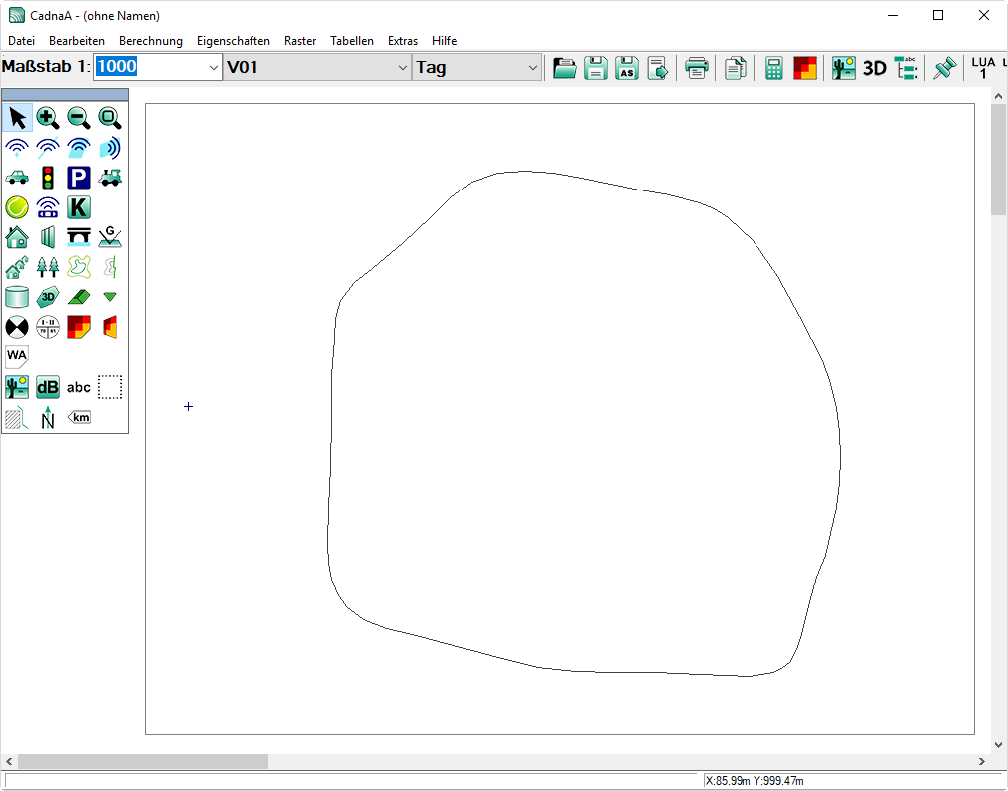The height and width of the screenshot is (791, 1008).
Task: Select the foliage trees tool
Action: click(x=48, y=267)
